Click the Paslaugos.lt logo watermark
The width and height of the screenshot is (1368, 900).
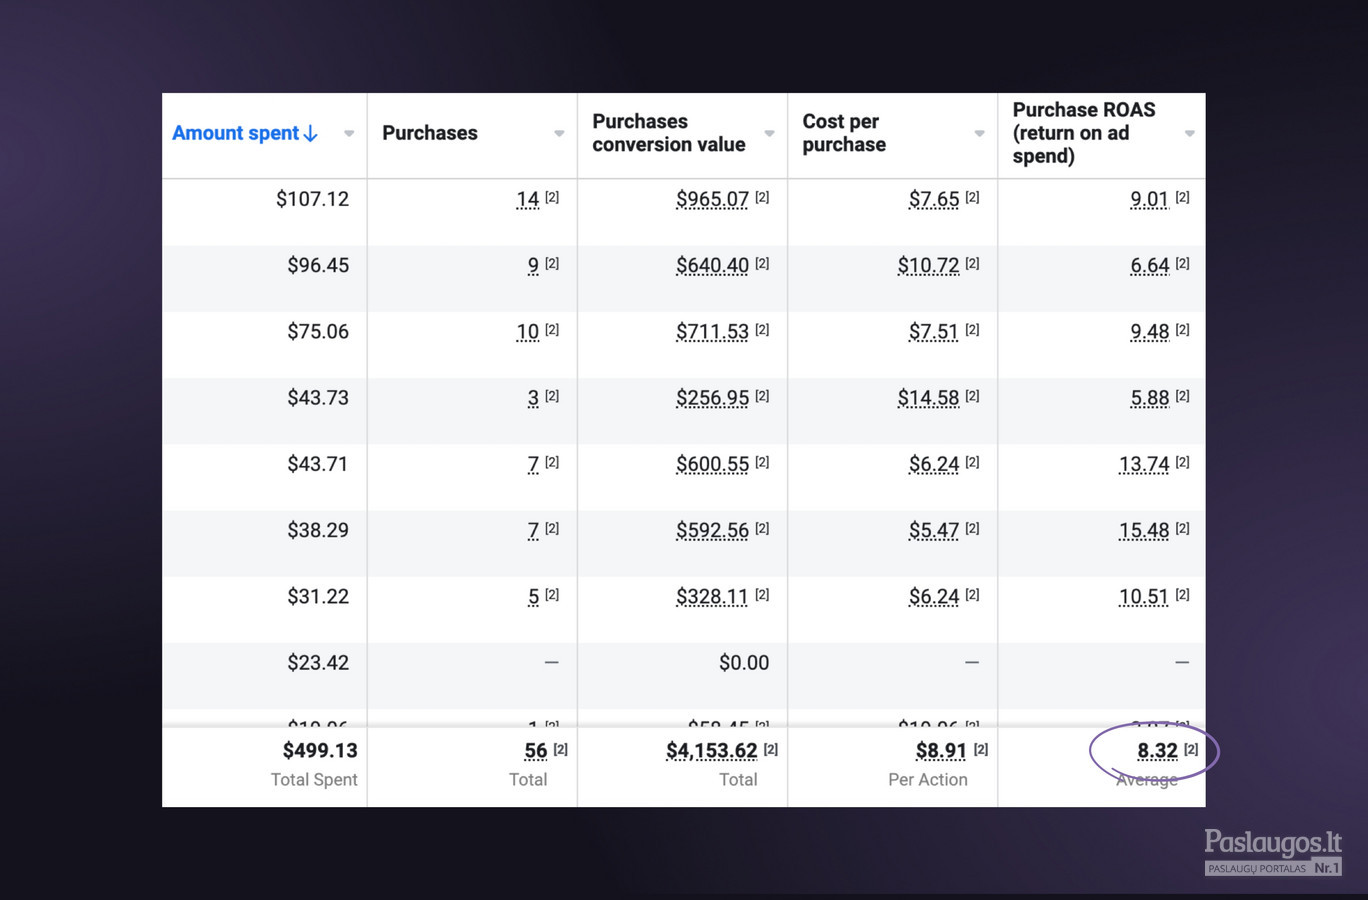1273,852
